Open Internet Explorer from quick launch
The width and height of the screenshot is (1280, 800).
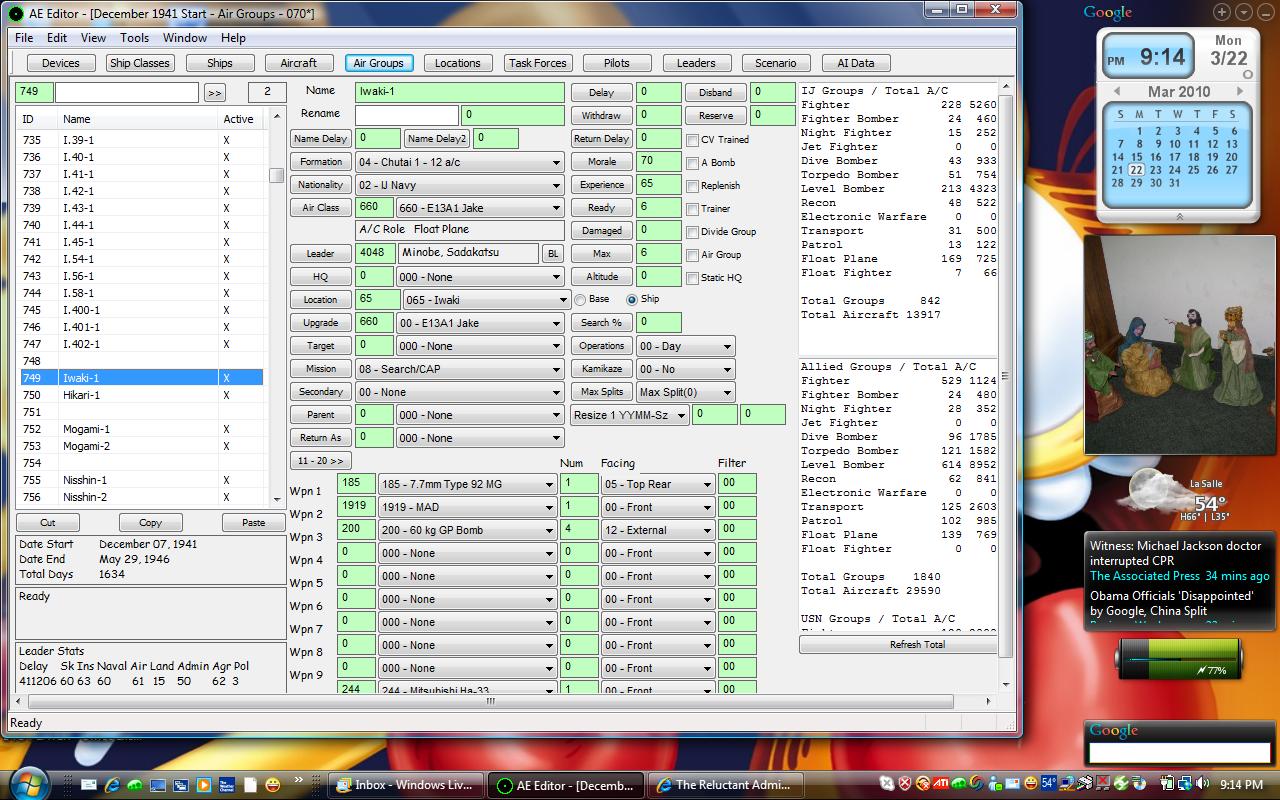[112, 785]
